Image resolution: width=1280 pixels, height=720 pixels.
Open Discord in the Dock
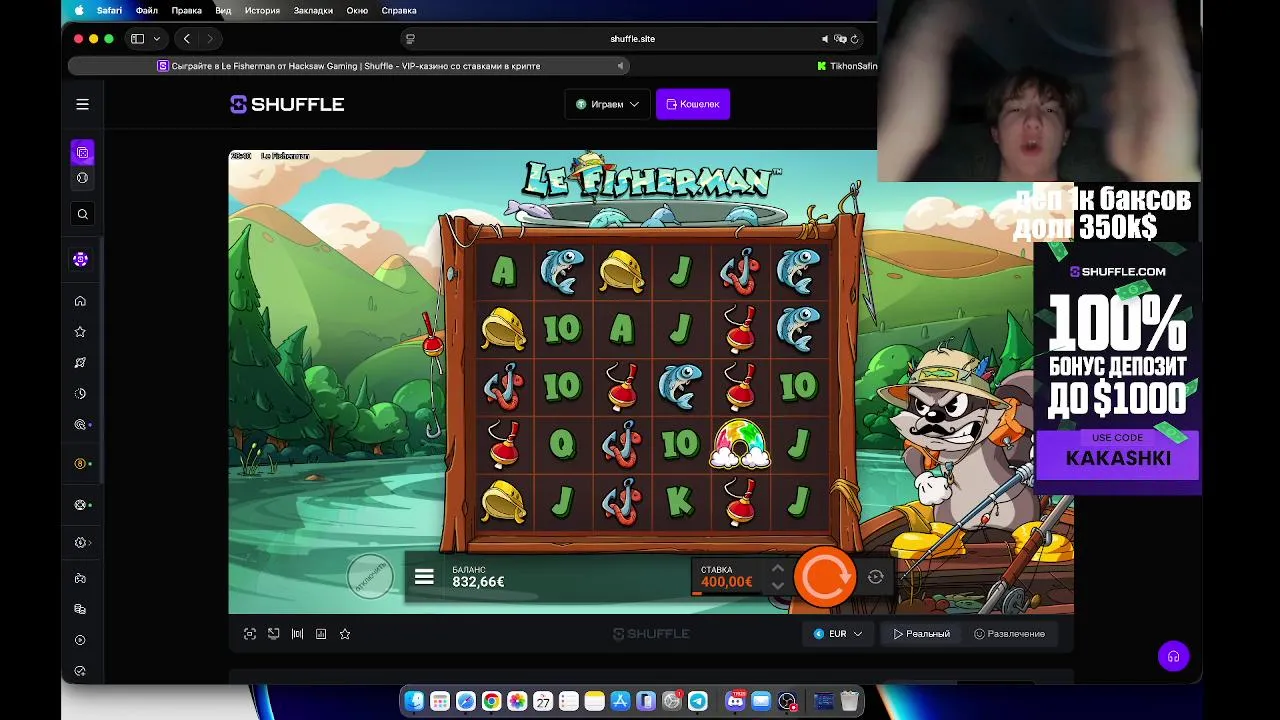[736, 701]
